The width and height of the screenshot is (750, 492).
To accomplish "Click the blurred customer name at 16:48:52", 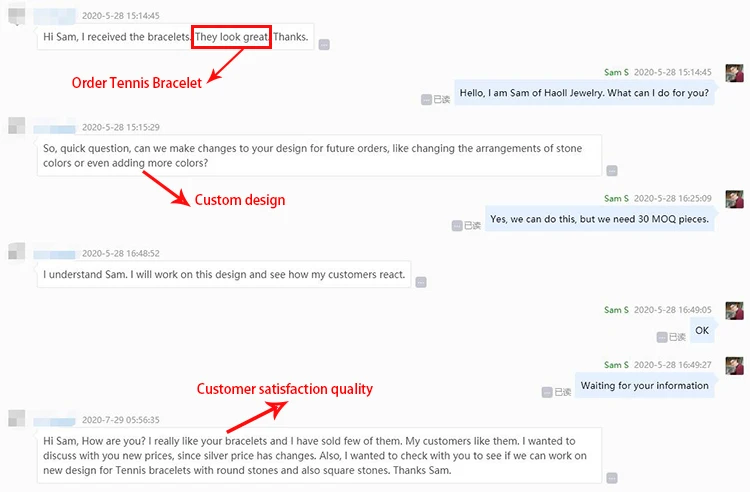I will [55, 253].
